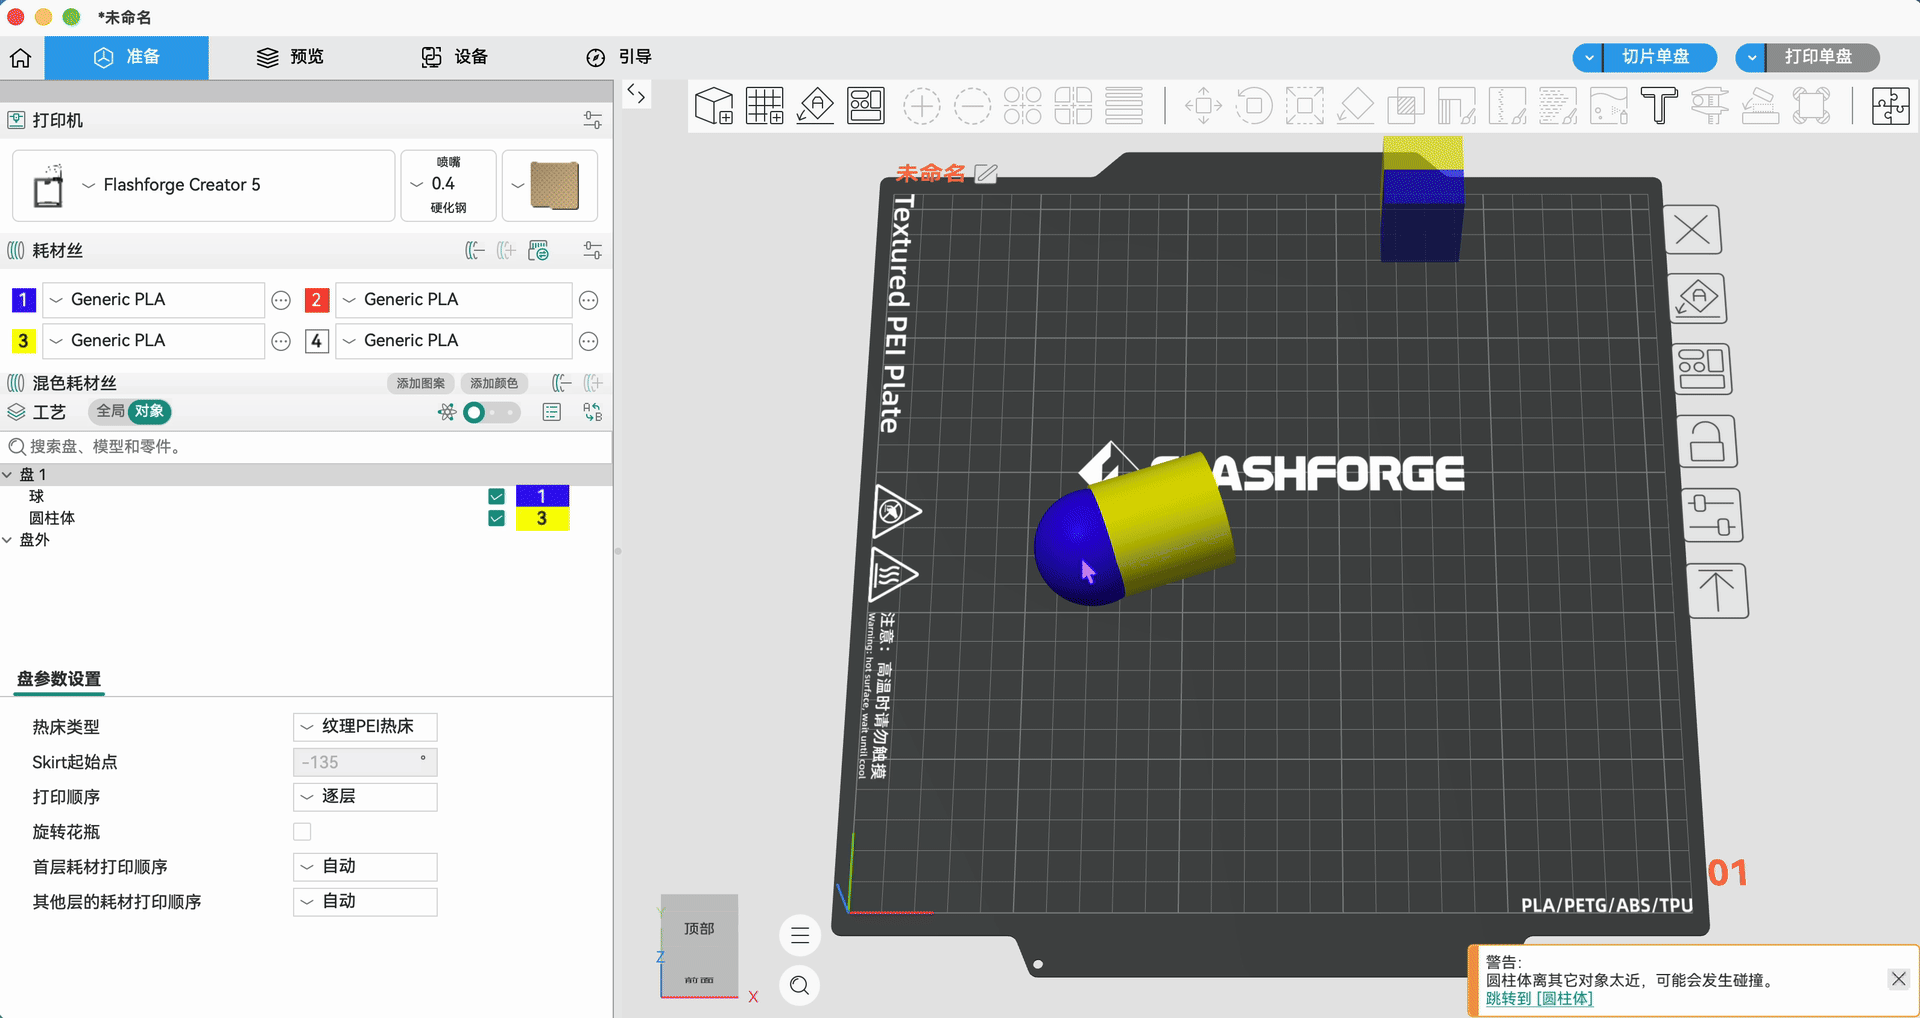The image size is (1920, 1018).
Task: Click the move plate to front icon
Action: [x=1717, y=591]
